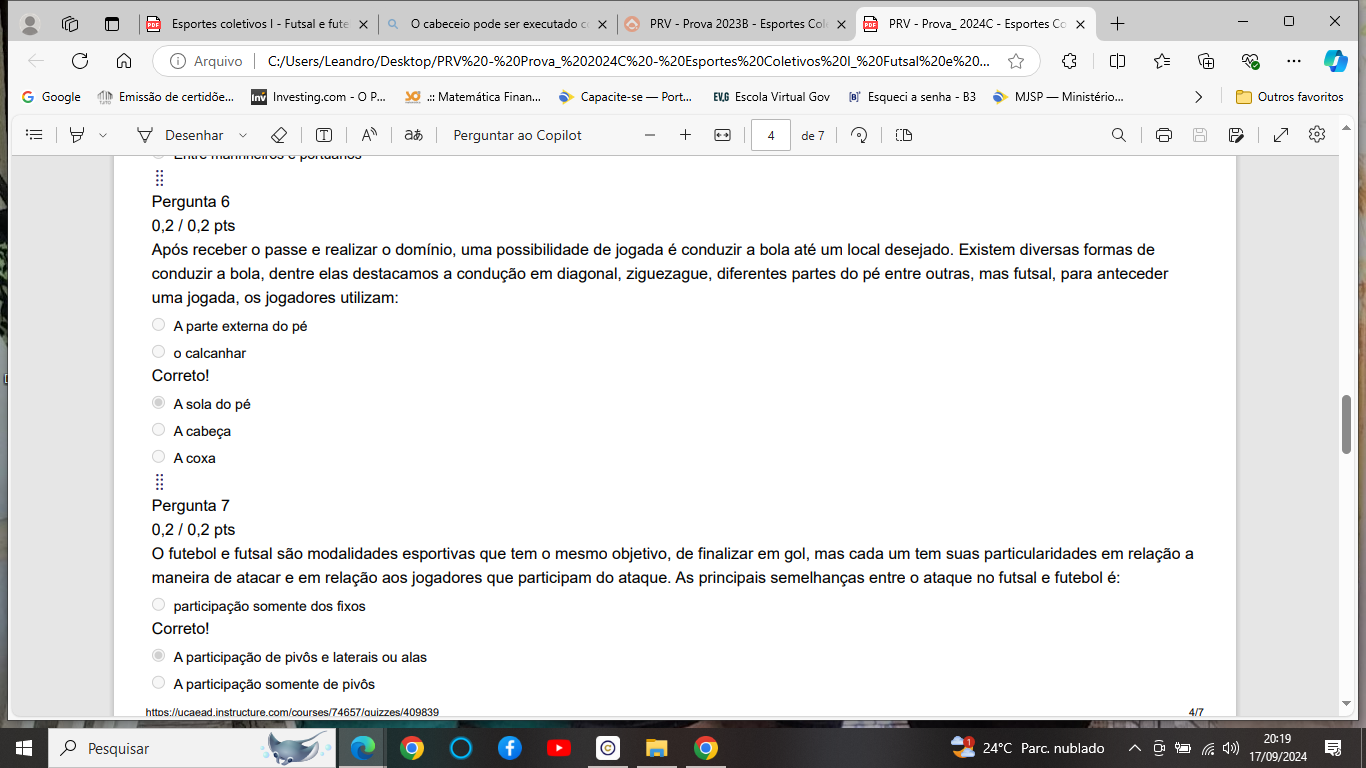Open YouTube from the taskbar
The width and height of the screenshot is (1366, 768).
point(559,748)
